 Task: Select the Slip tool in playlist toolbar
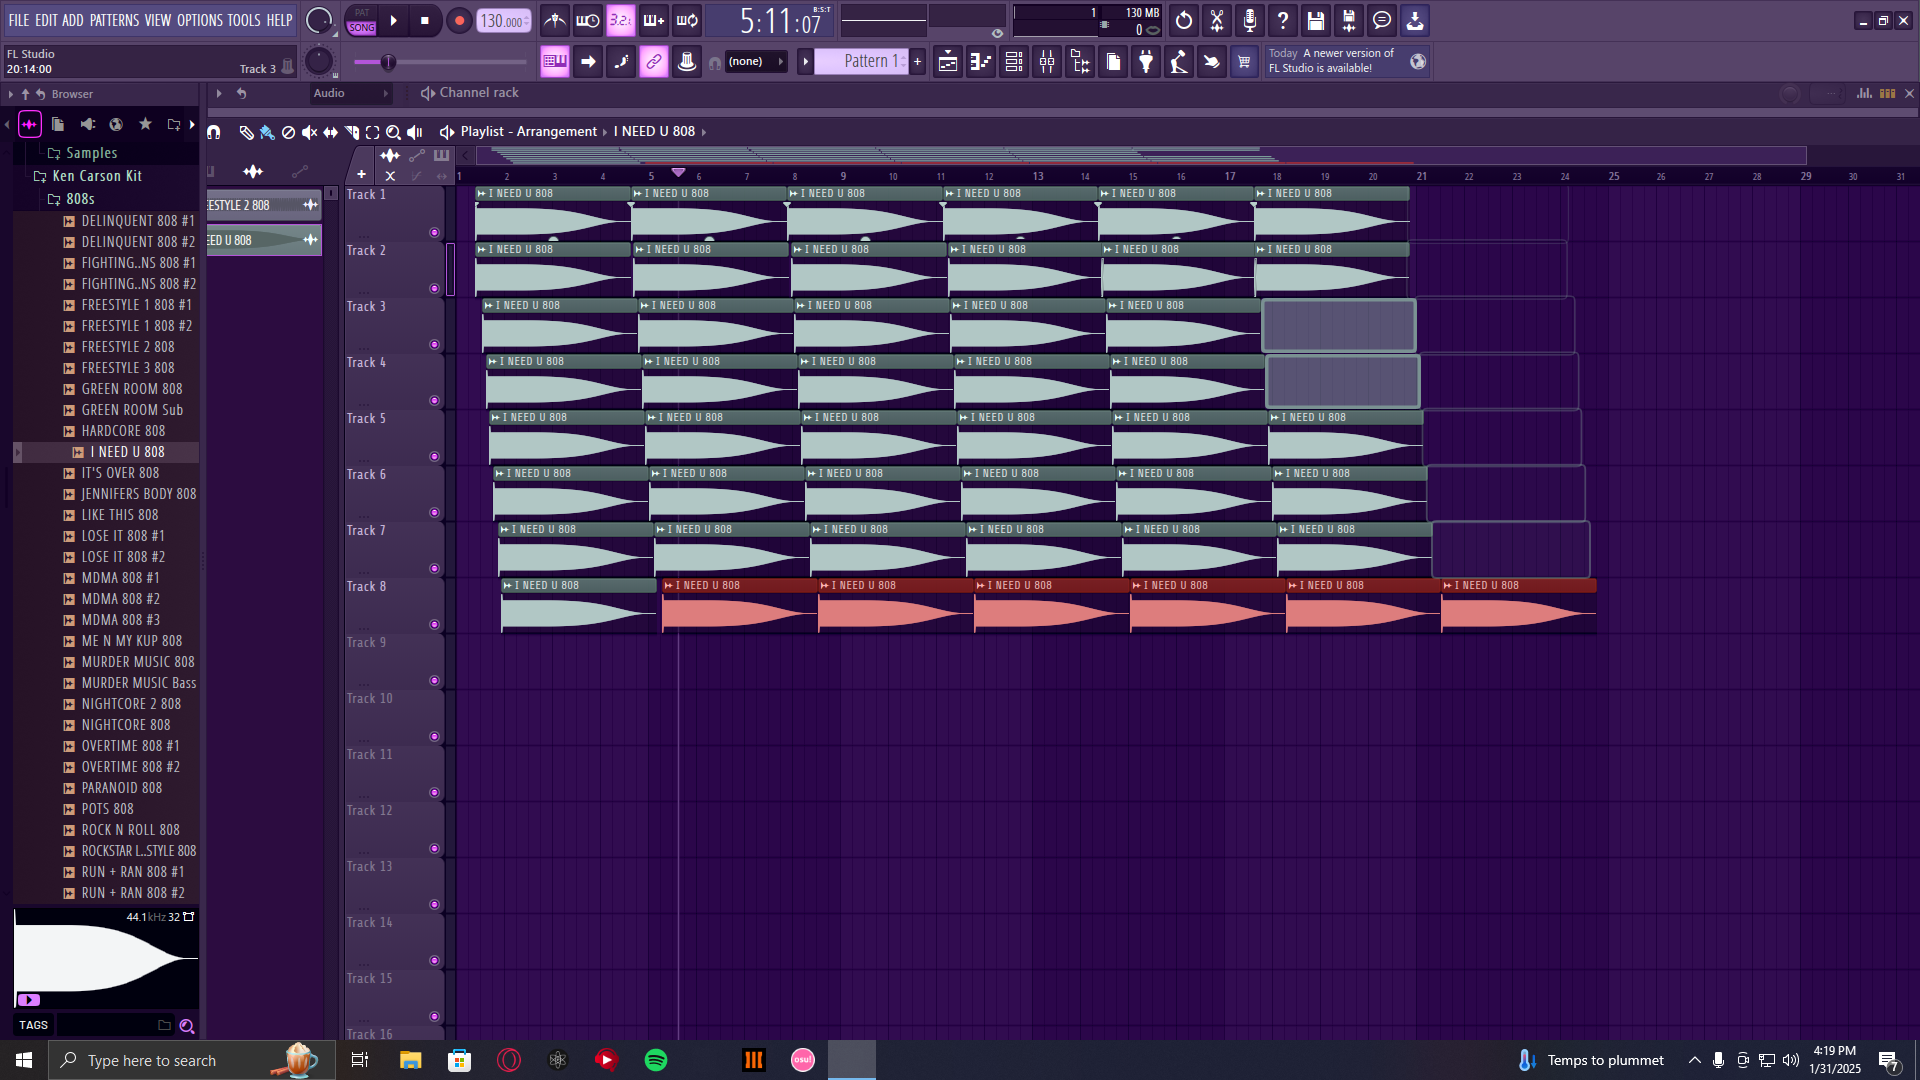330,132
